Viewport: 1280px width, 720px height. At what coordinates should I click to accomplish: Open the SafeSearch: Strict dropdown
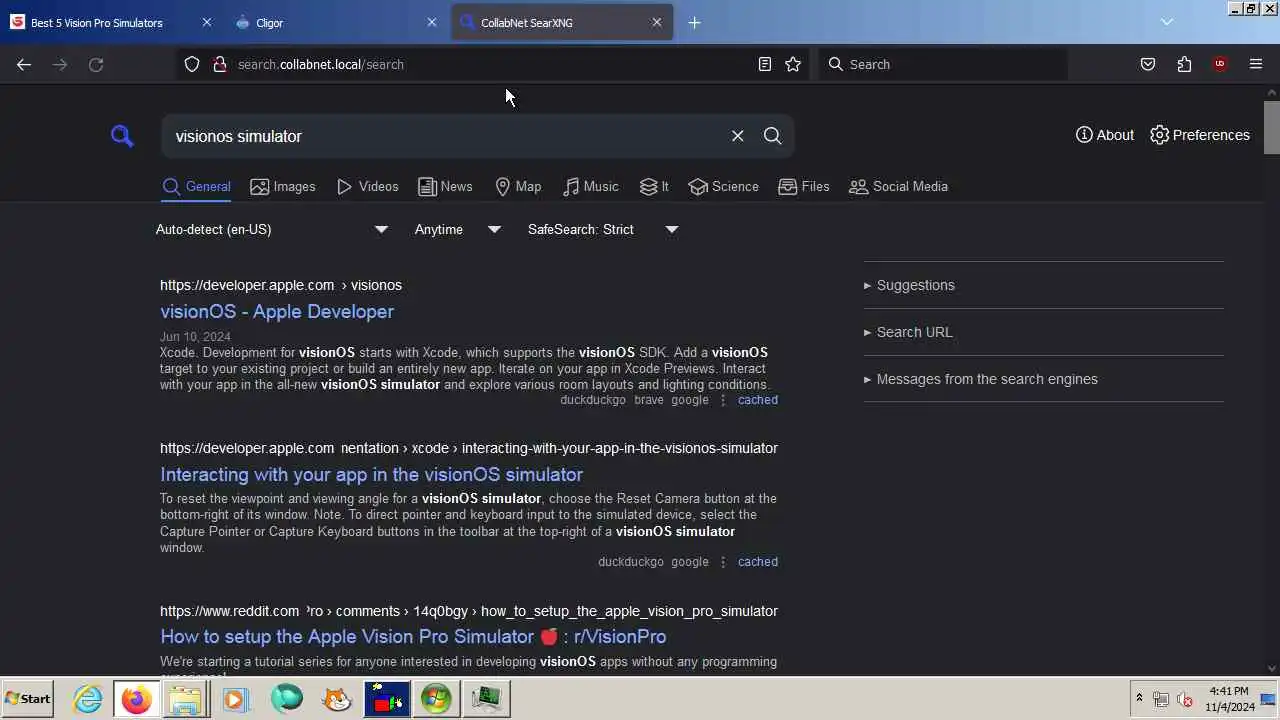pyautogui.click(x=603, y=229)
